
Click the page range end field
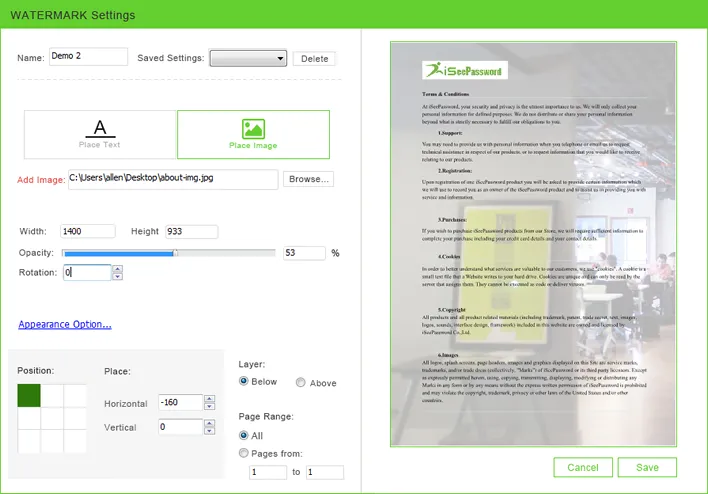(x=325, y=472)
